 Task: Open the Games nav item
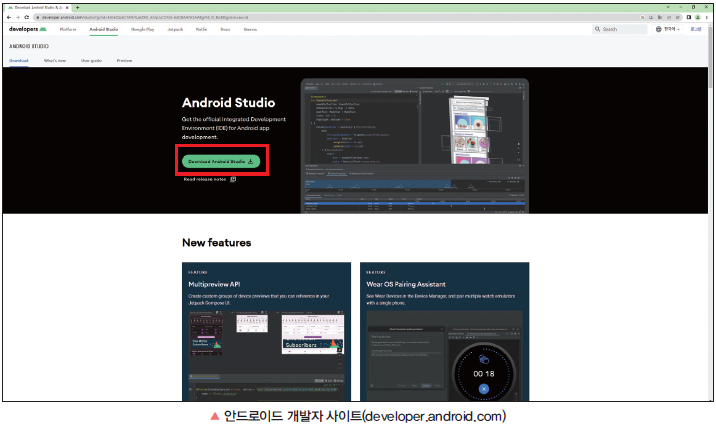click(250, 29)
